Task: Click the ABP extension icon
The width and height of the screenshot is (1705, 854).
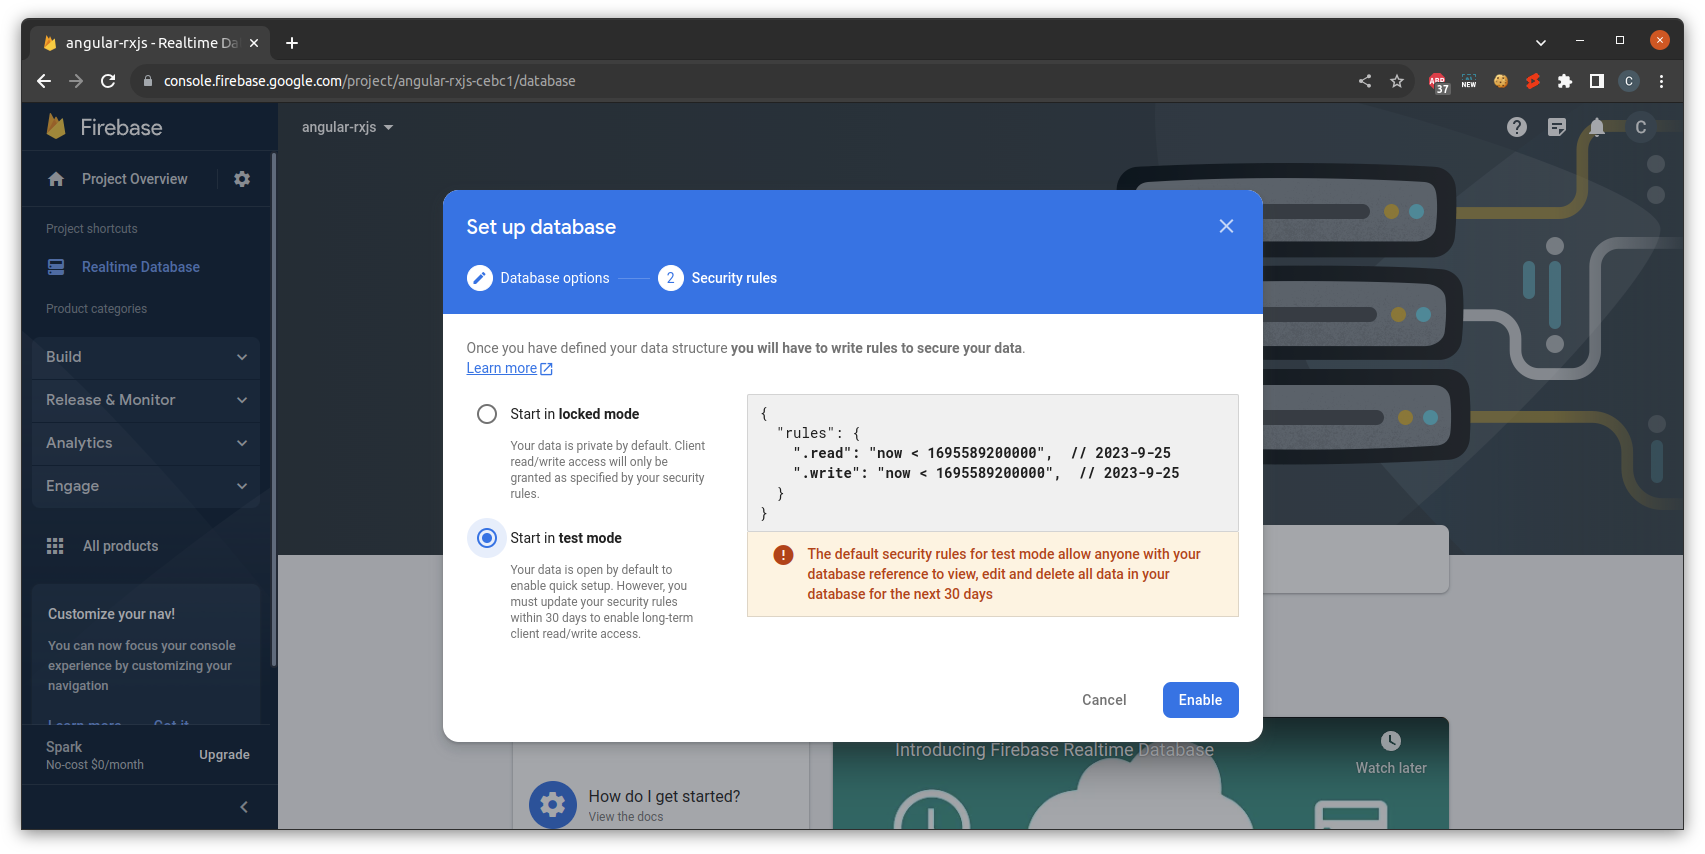Action: (1438, 82)
